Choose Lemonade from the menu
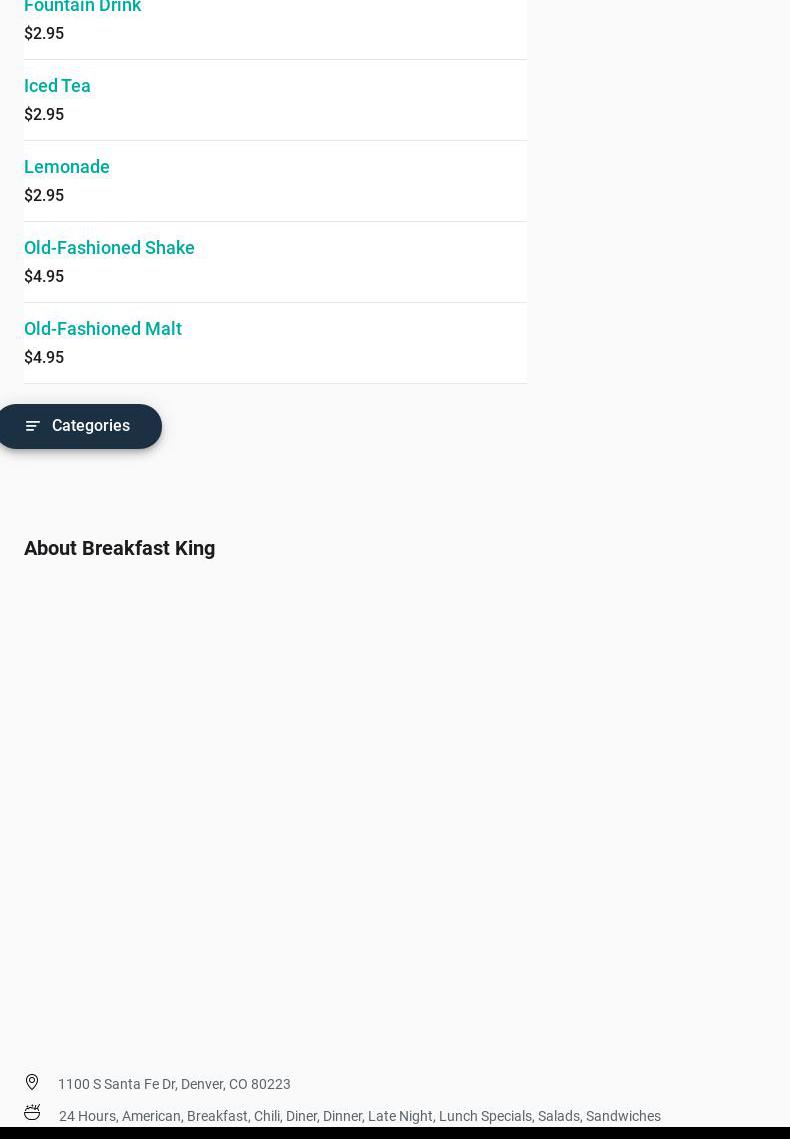This screenshot has height=1139, width=790. pos(67,167)
